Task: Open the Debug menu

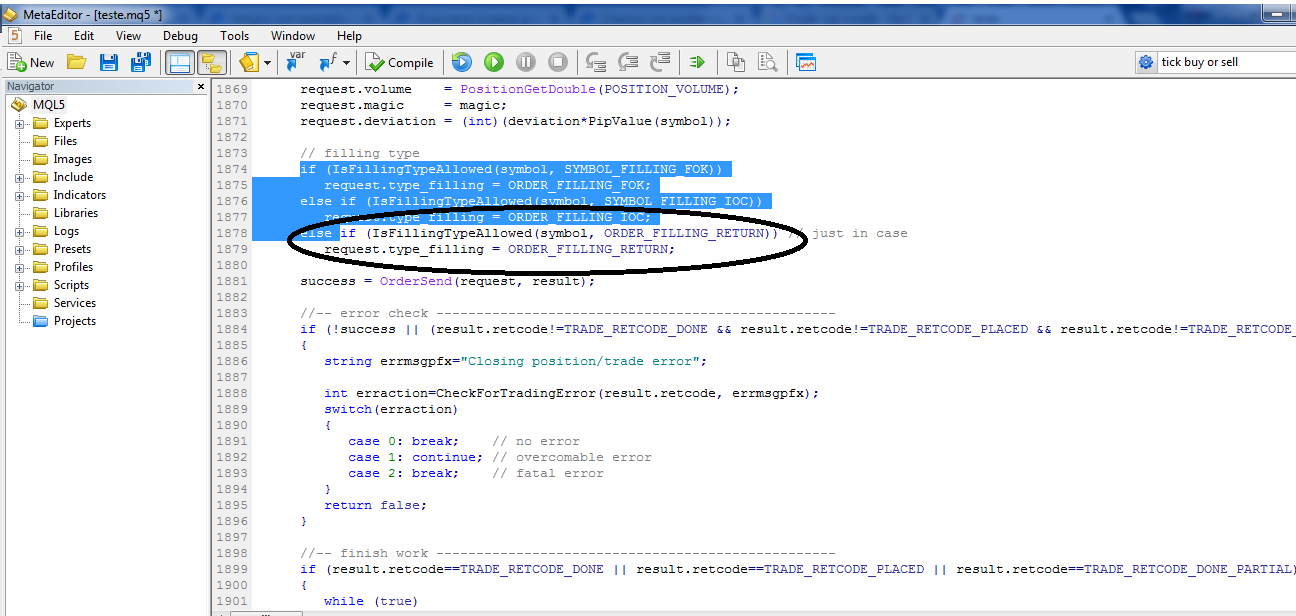Action: click(x=181, y=35)
